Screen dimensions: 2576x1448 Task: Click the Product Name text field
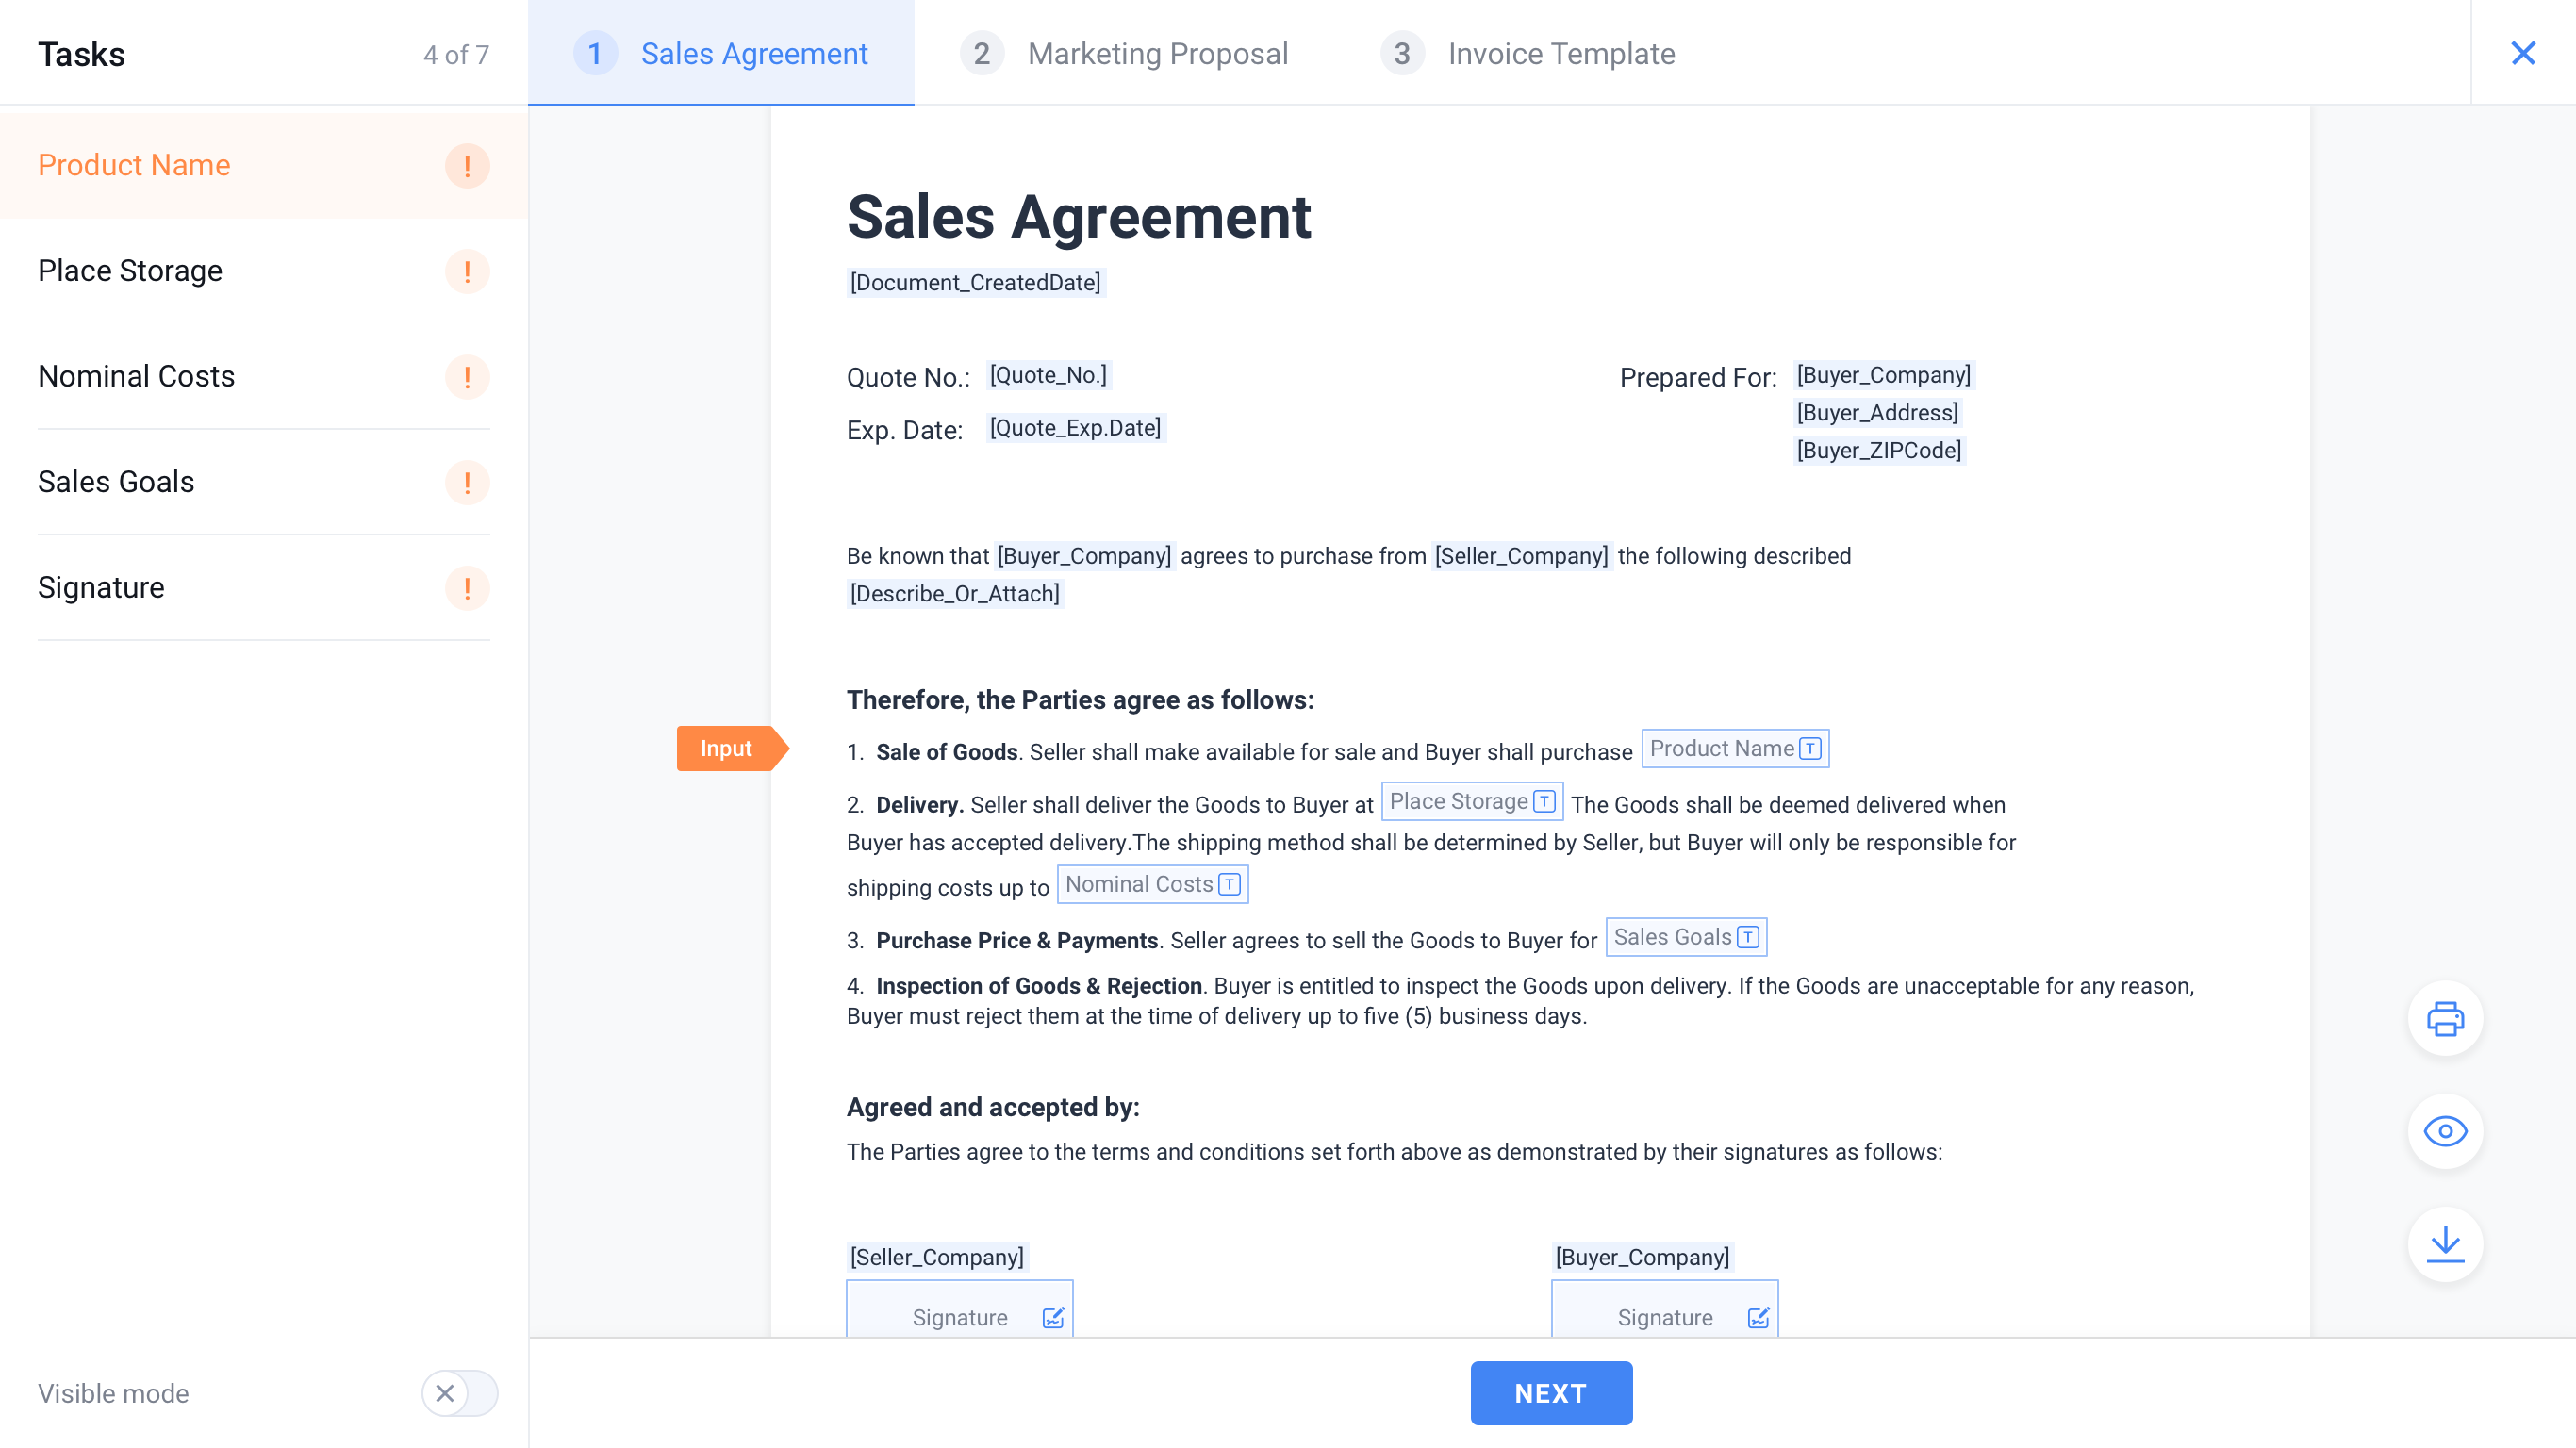[1734, 749]
